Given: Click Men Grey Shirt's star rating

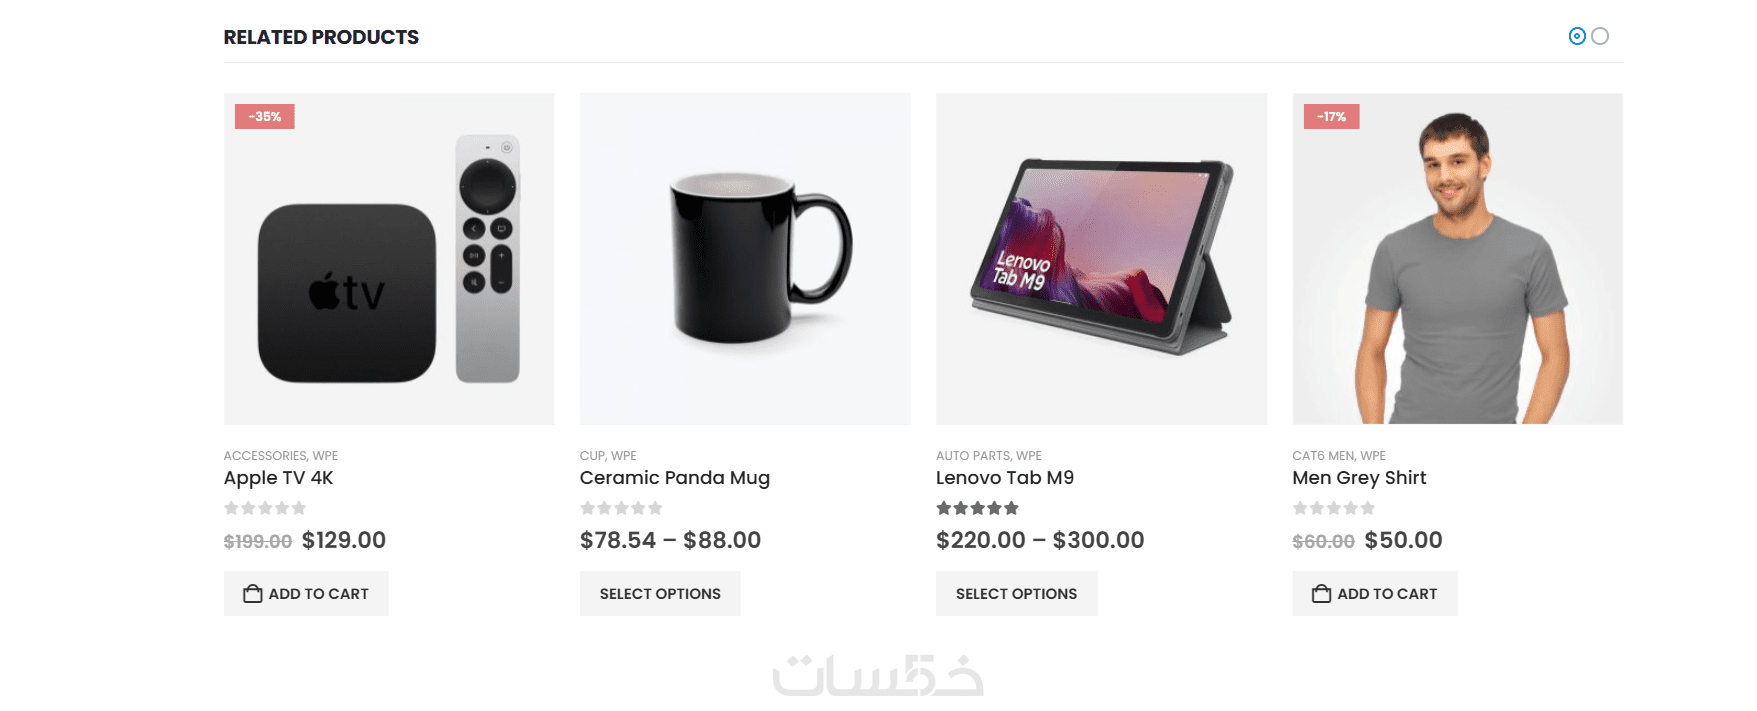Looking at the screenshot, I should point(1333,508).
